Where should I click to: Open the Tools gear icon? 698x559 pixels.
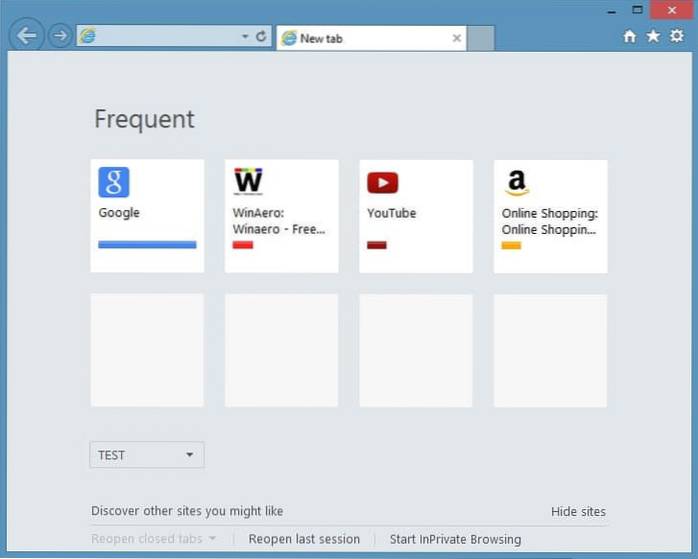pyautogui.click(x=677, y=37)
